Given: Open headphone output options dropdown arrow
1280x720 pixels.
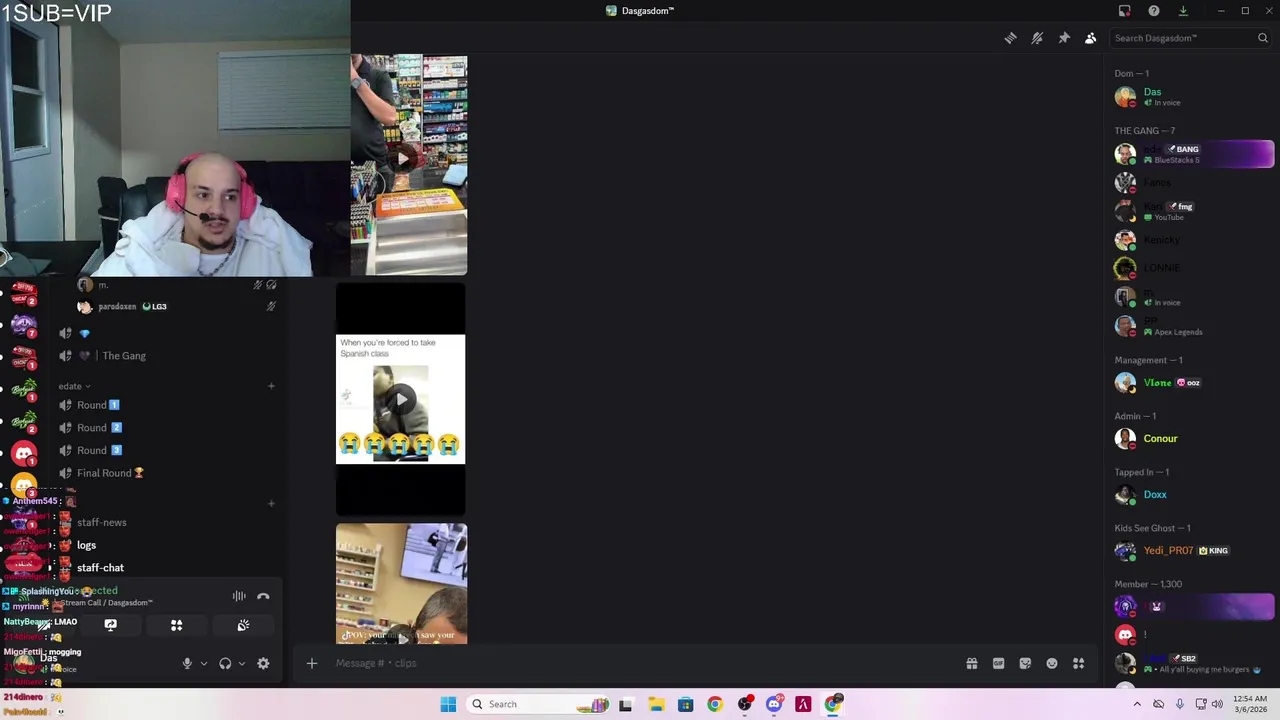Looking at the screenshot, I should [x=242, y=663].
